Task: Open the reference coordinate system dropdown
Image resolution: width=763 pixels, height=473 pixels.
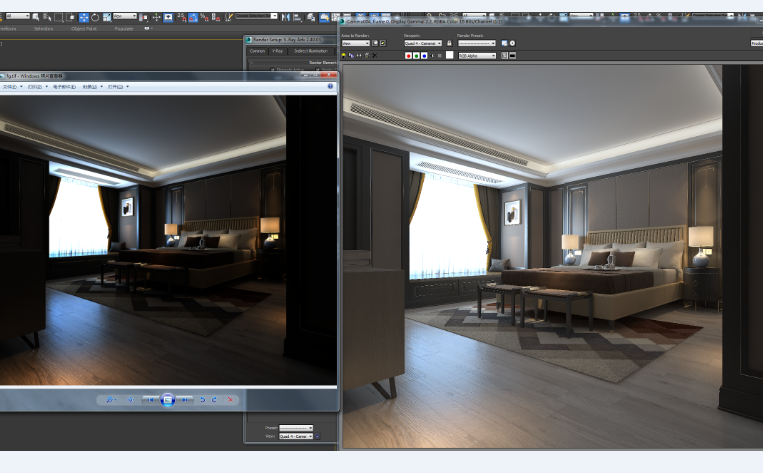Action: click(125, 16)
